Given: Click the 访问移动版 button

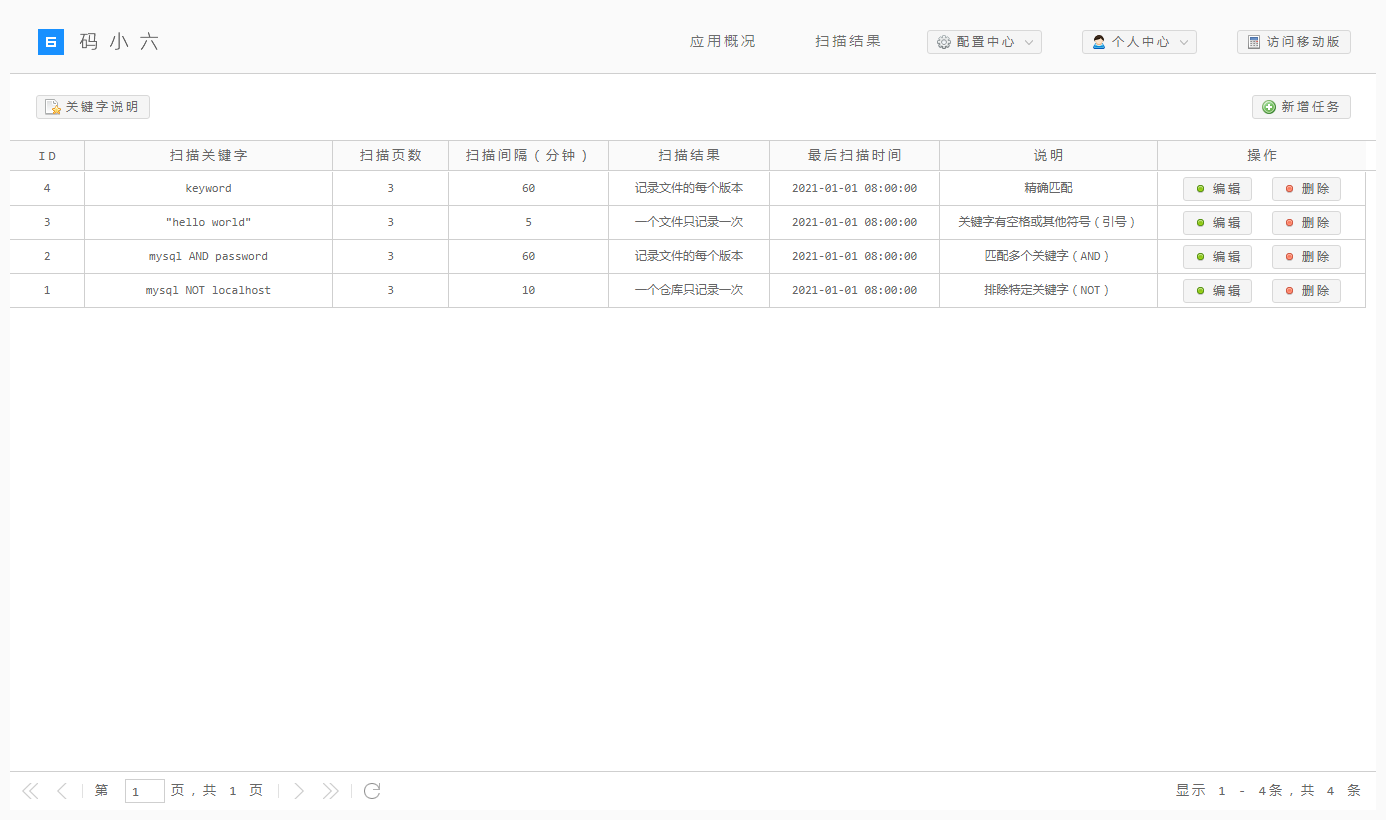Looking at the screenshot, I should [x=1294, y=42].
